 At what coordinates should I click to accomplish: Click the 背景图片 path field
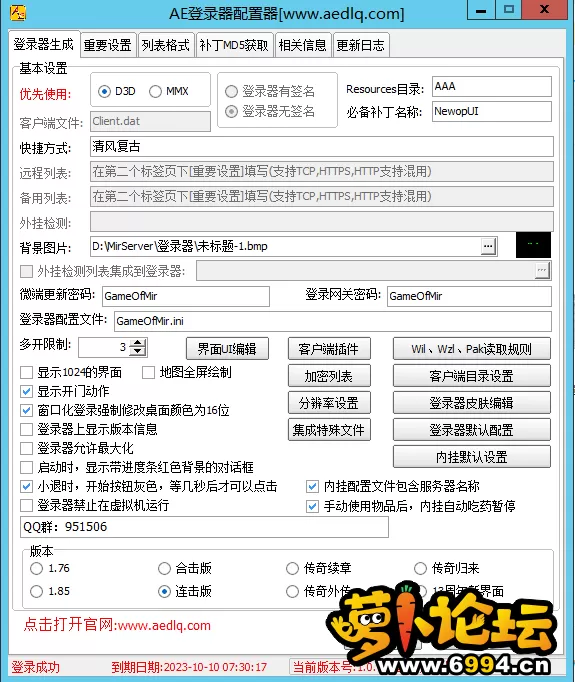point(286,247)
